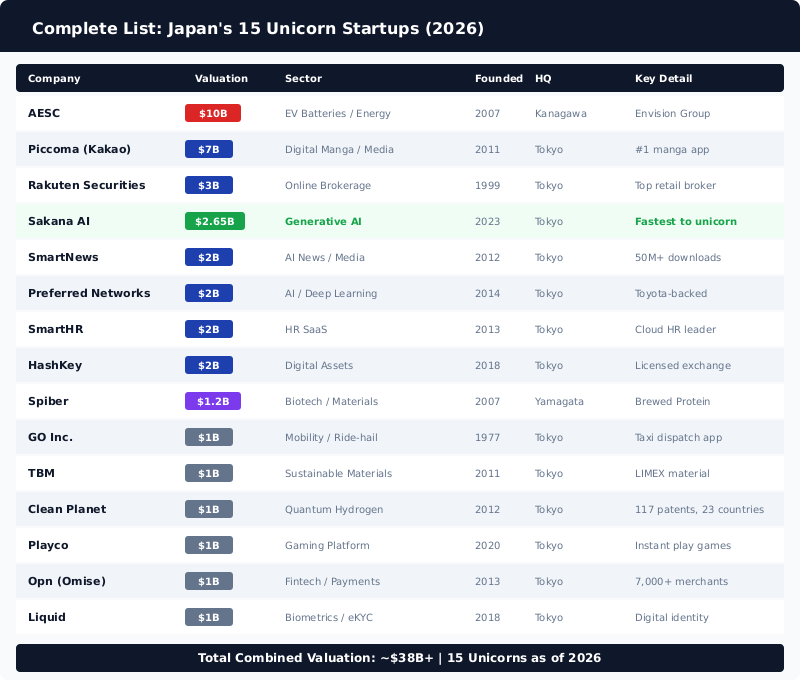
Task: Sort by the Valuation column header
Action: click(220, 78)
